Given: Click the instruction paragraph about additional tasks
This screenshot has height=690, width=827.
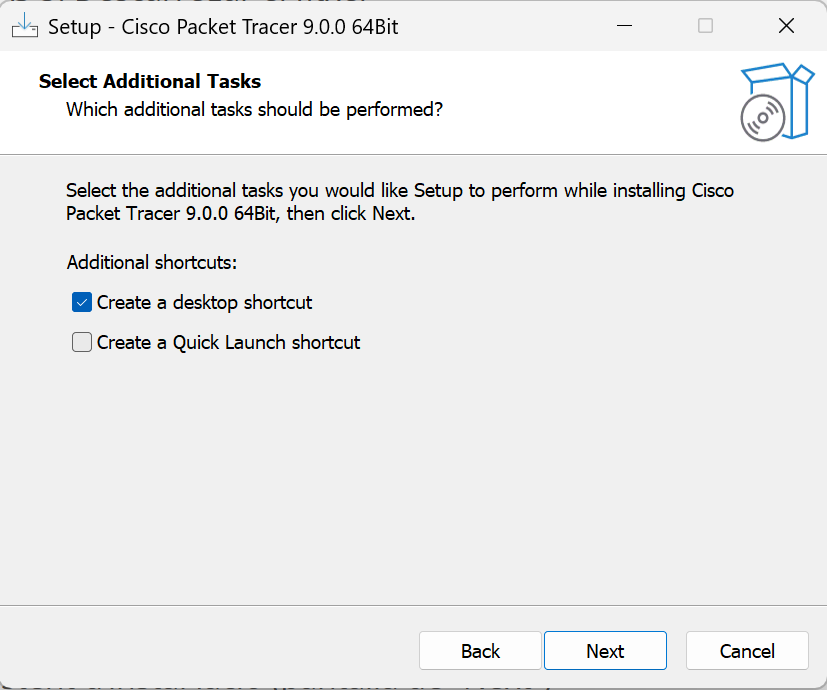Looking at the screenshot, I should pyautogui.click(x=400, y=202).
